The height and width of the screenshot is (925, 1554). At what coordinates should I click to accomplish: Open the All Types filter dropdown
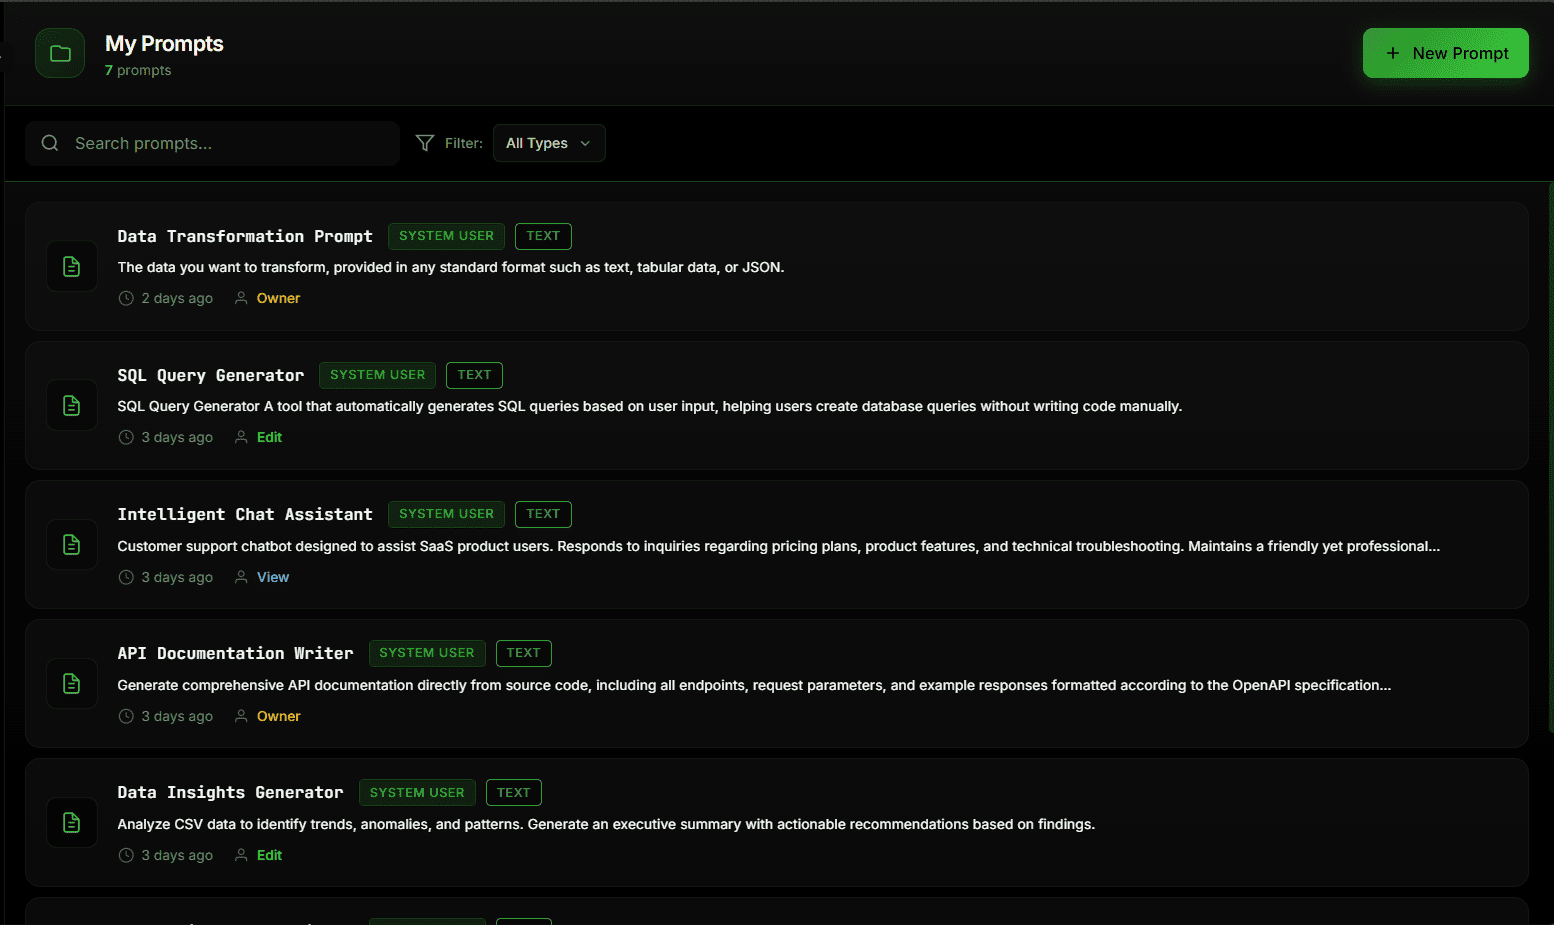click(549, 143)
